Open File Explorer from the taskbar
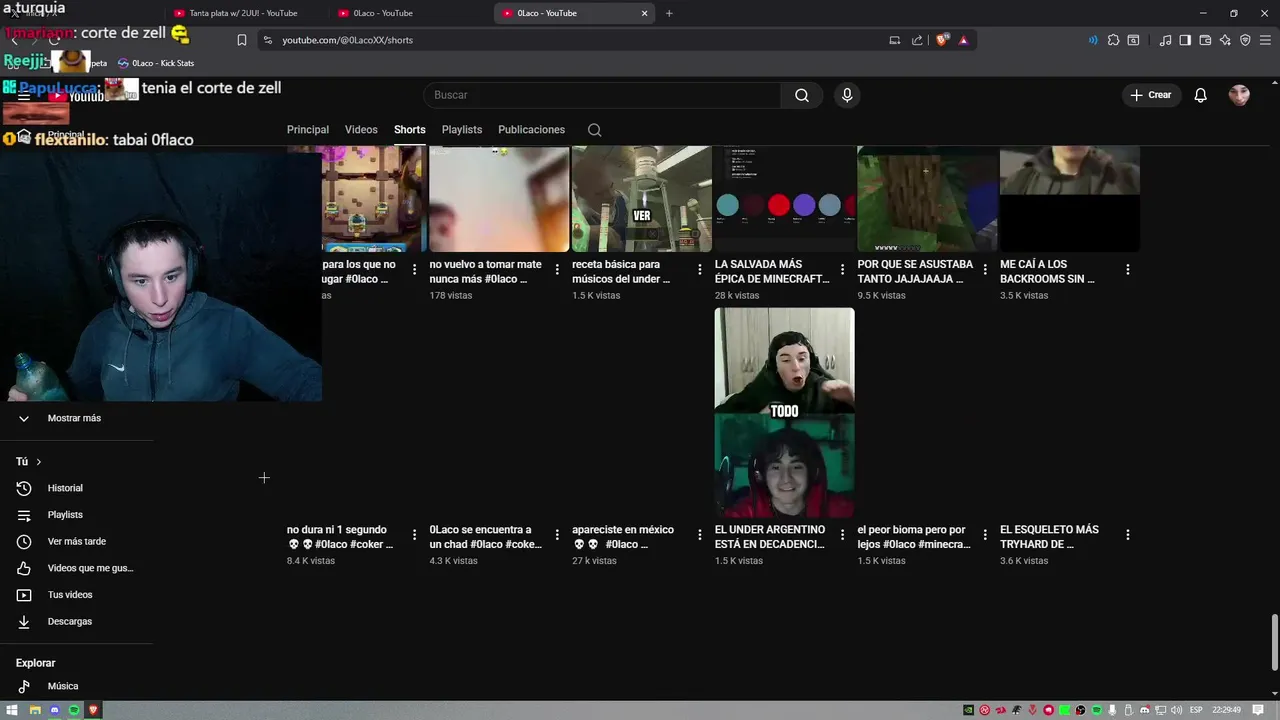 (x=34, y=710)
